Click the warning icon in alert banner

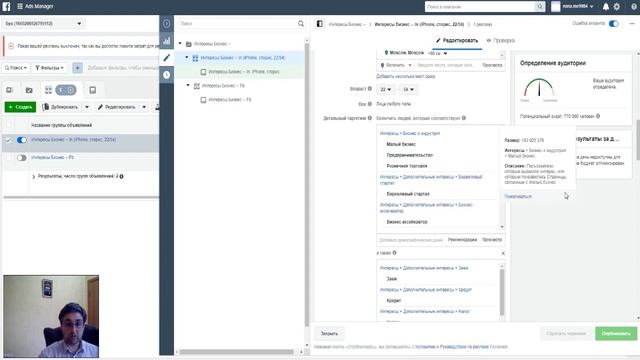(11, 46)
